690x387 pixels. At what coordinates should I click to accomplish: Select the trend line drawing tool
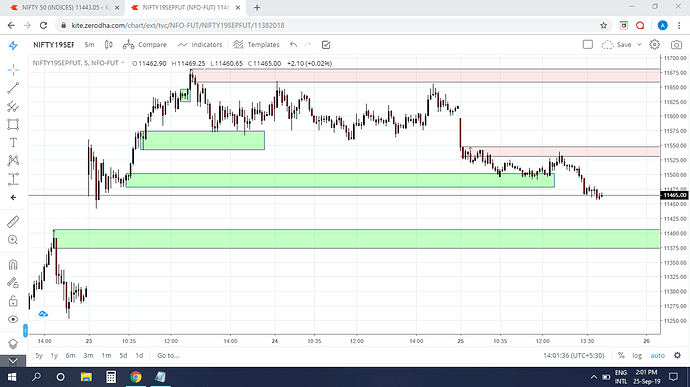click(13, 88)
